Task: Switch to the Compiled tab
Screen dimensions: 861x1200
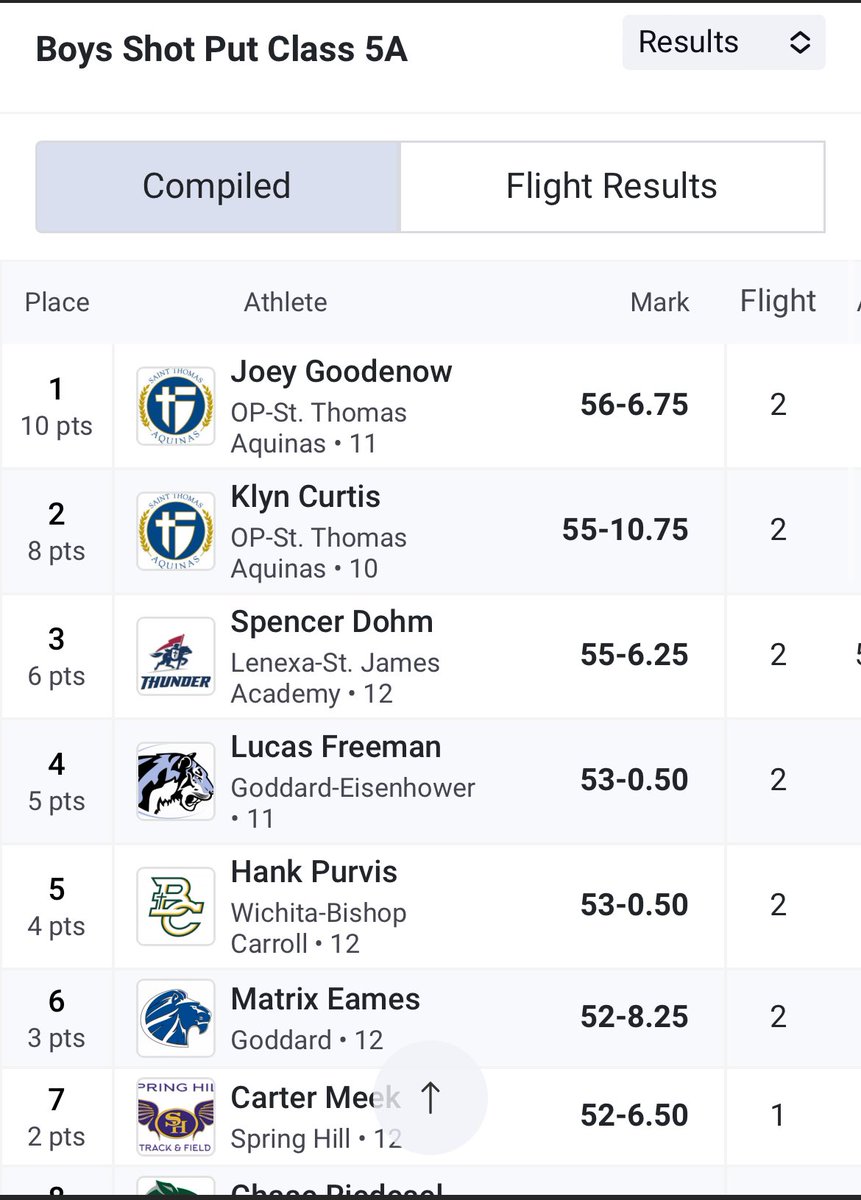Action: (217, 187)
